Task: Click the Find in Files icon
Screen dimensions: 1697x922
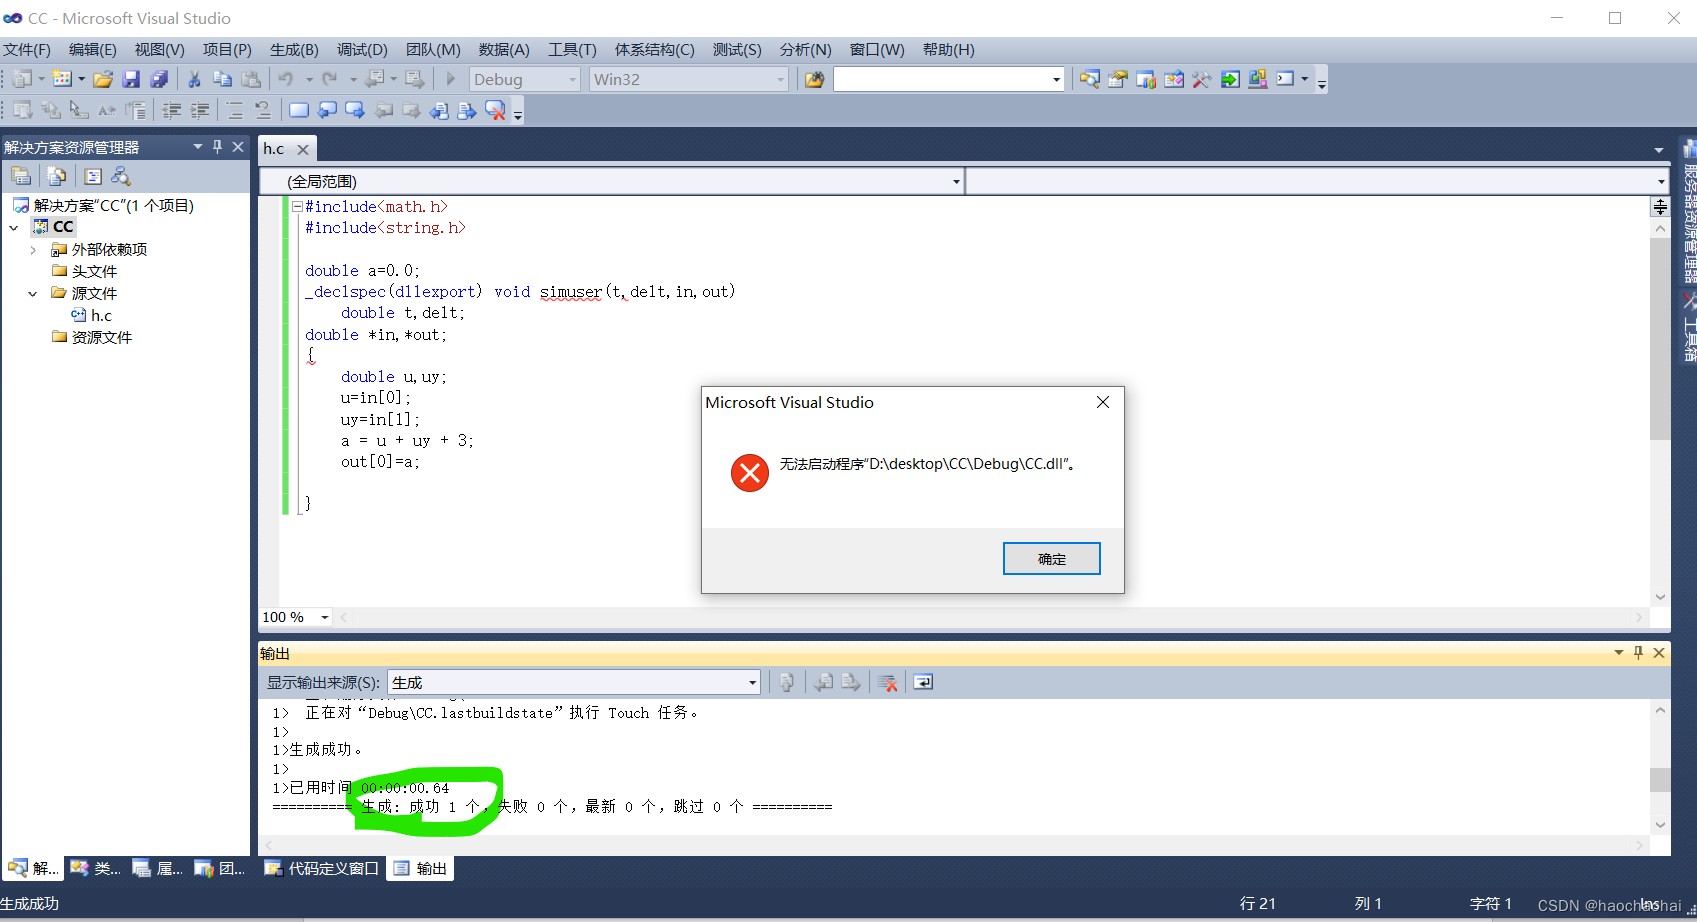Action: 815,79
